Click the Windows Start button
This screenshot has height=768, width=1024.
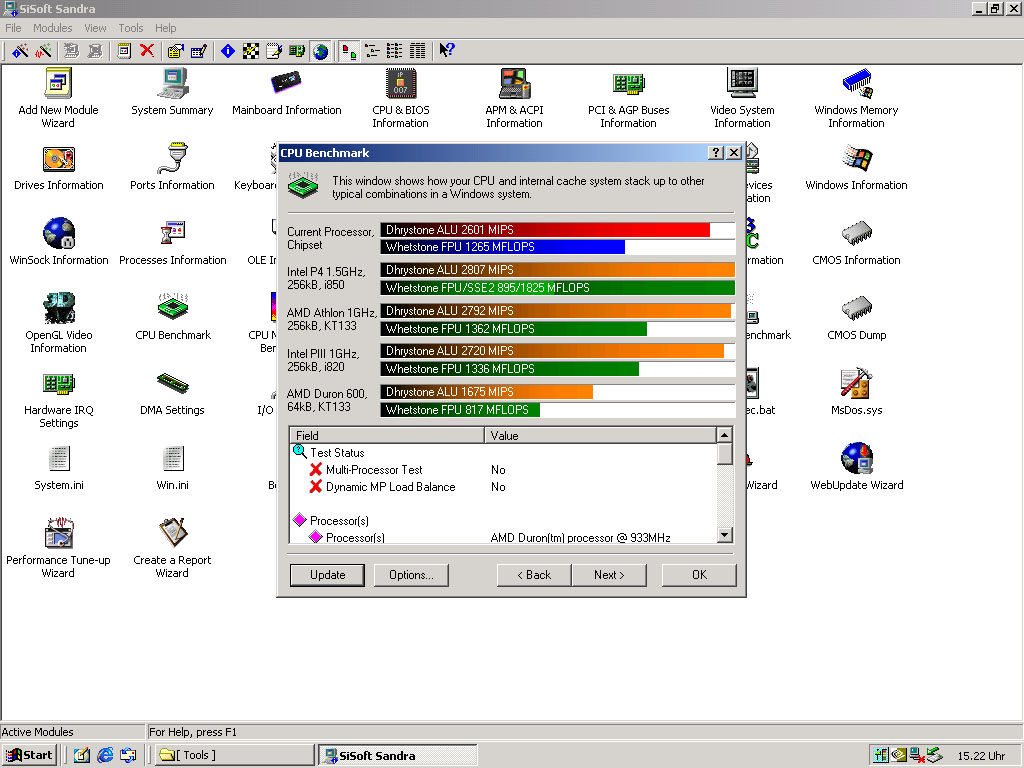coord(29,755)
